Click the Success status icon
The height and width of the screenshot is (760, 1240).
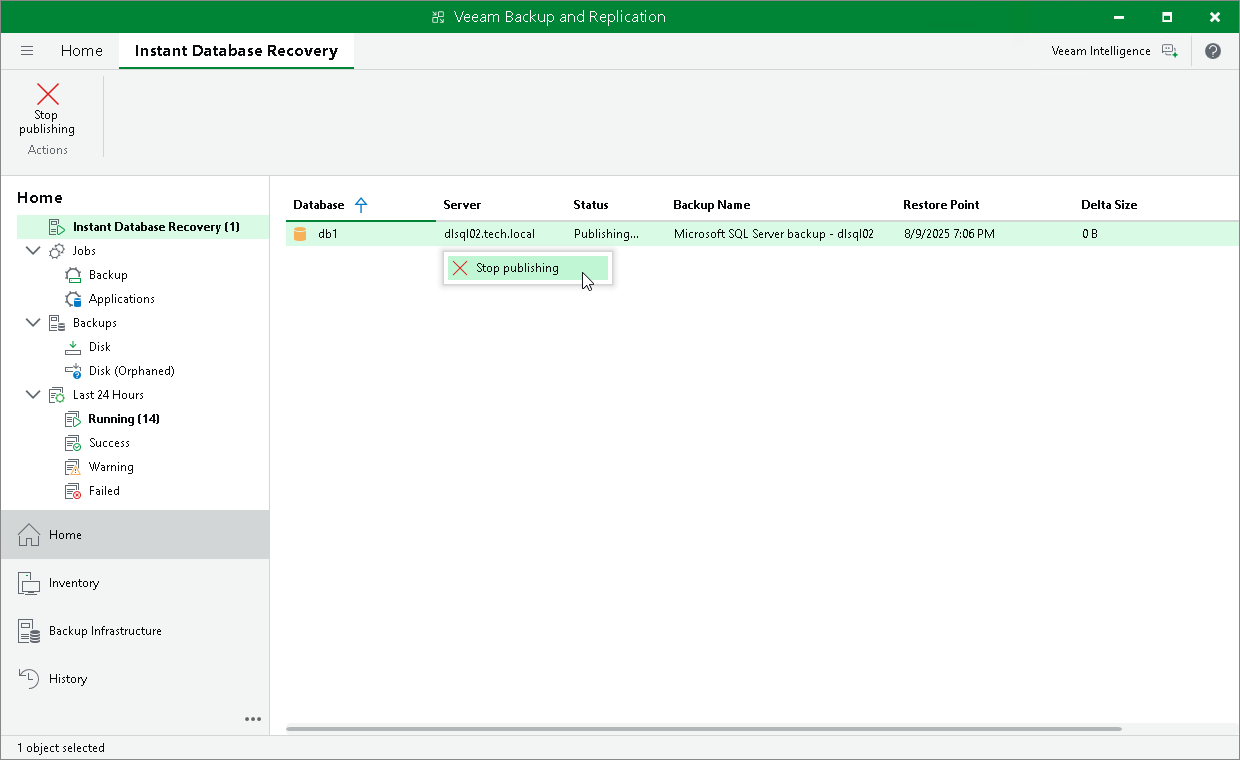click(73, 443)
